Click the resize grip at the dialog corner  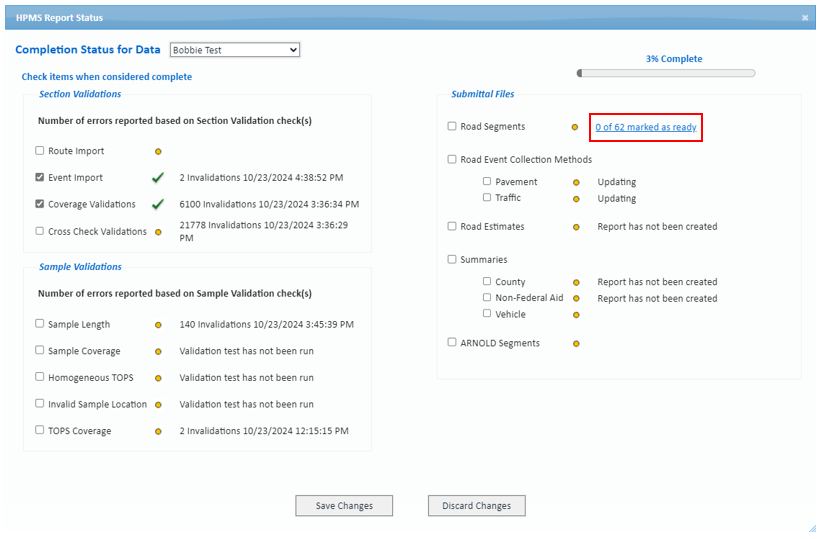point(812,529)
